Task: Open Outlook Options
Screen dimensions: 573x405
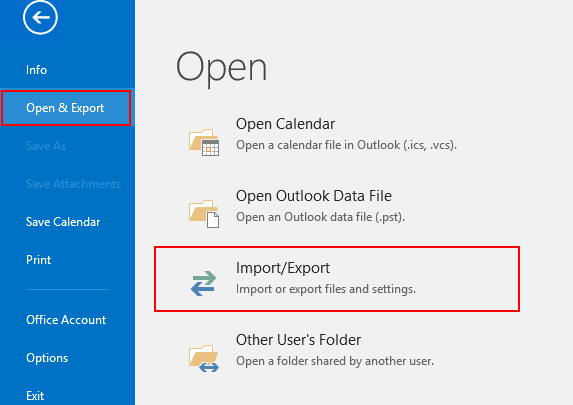Action: click(x=47, y=358)
